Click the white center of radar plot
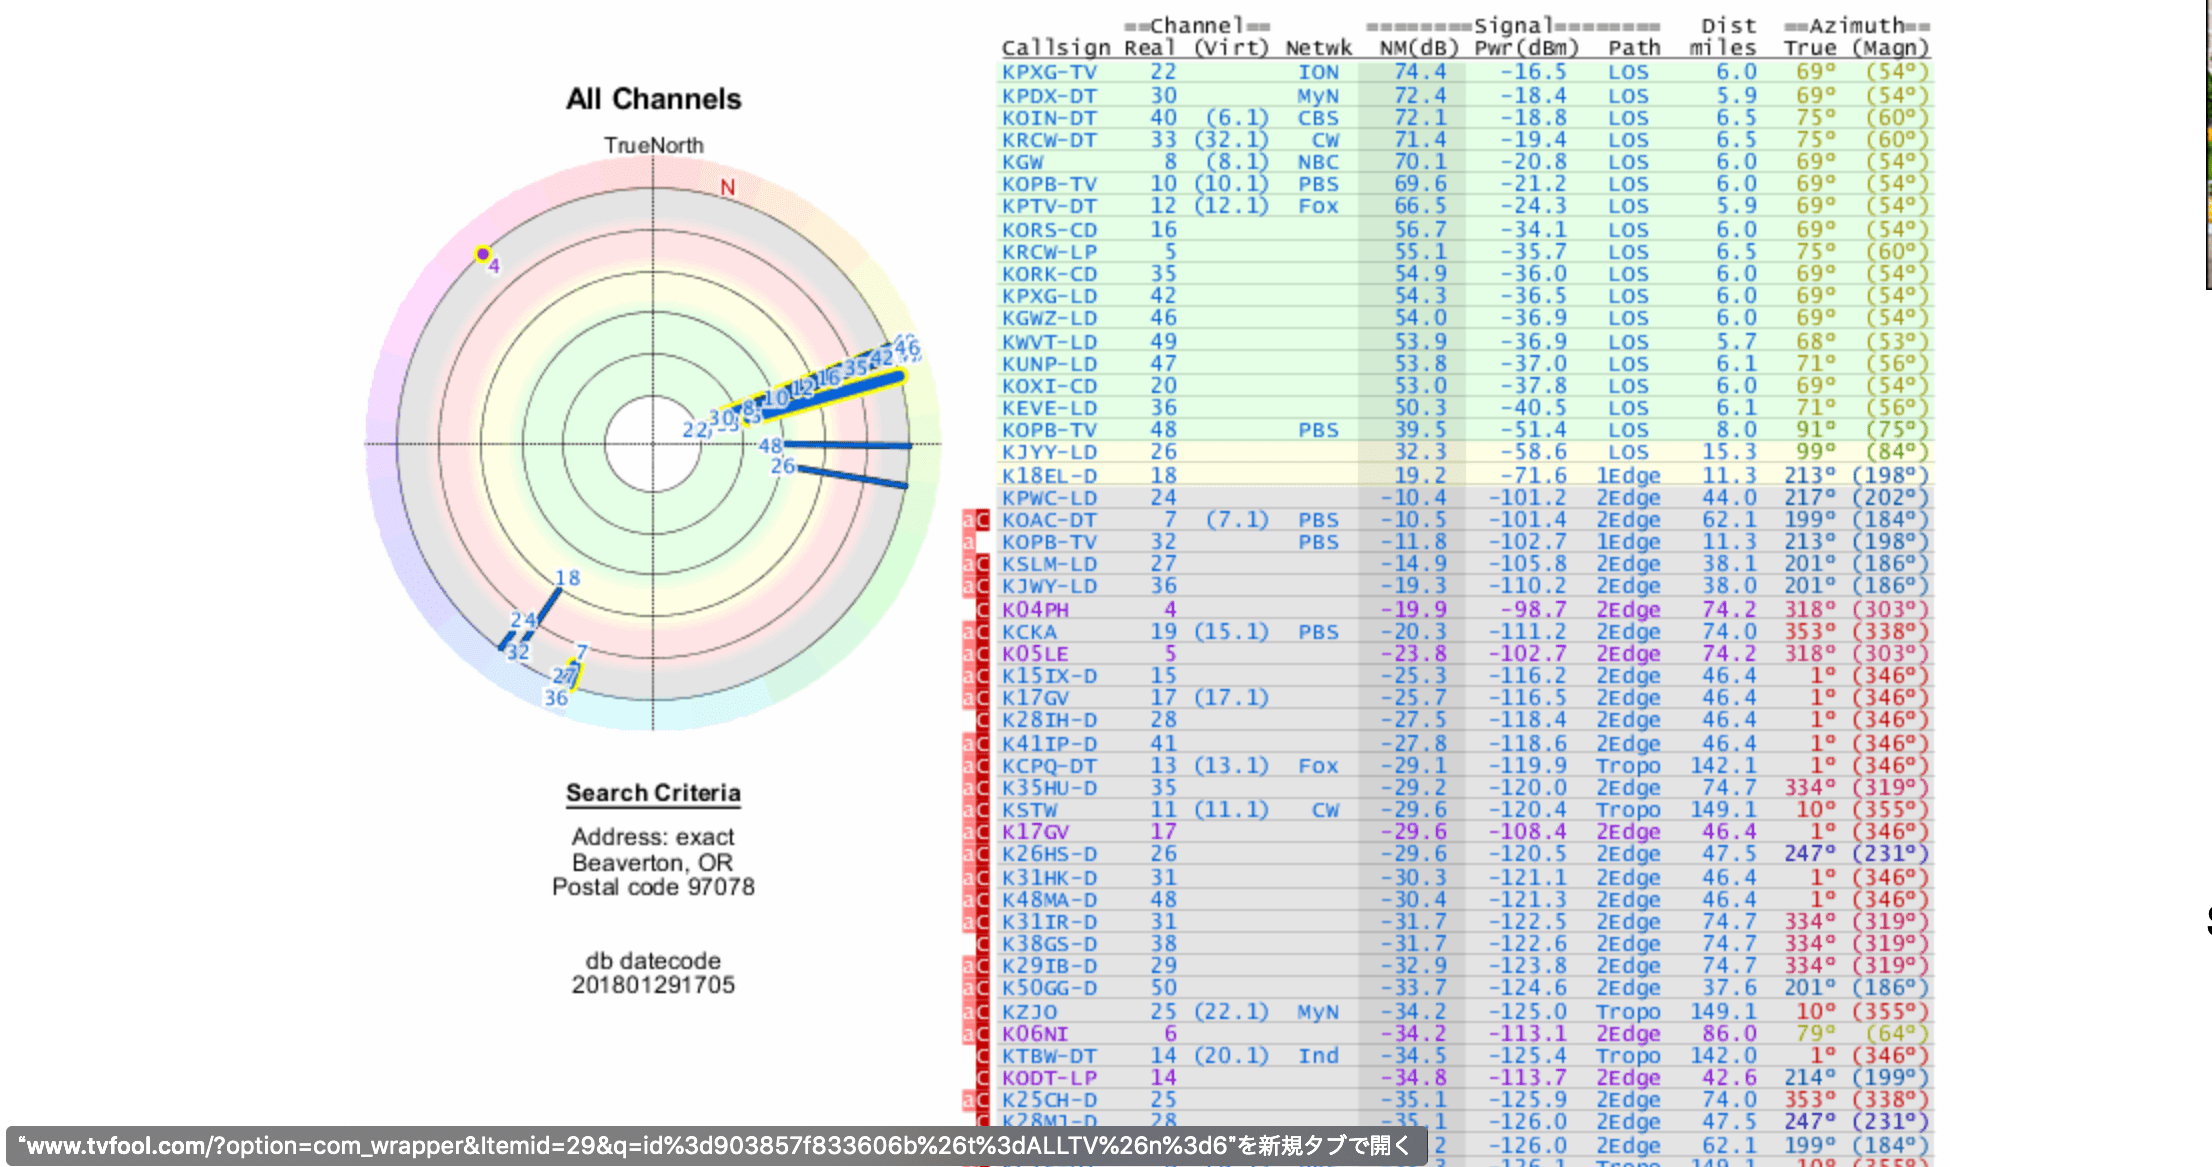2212x1167 pixels. coord(653,444)
